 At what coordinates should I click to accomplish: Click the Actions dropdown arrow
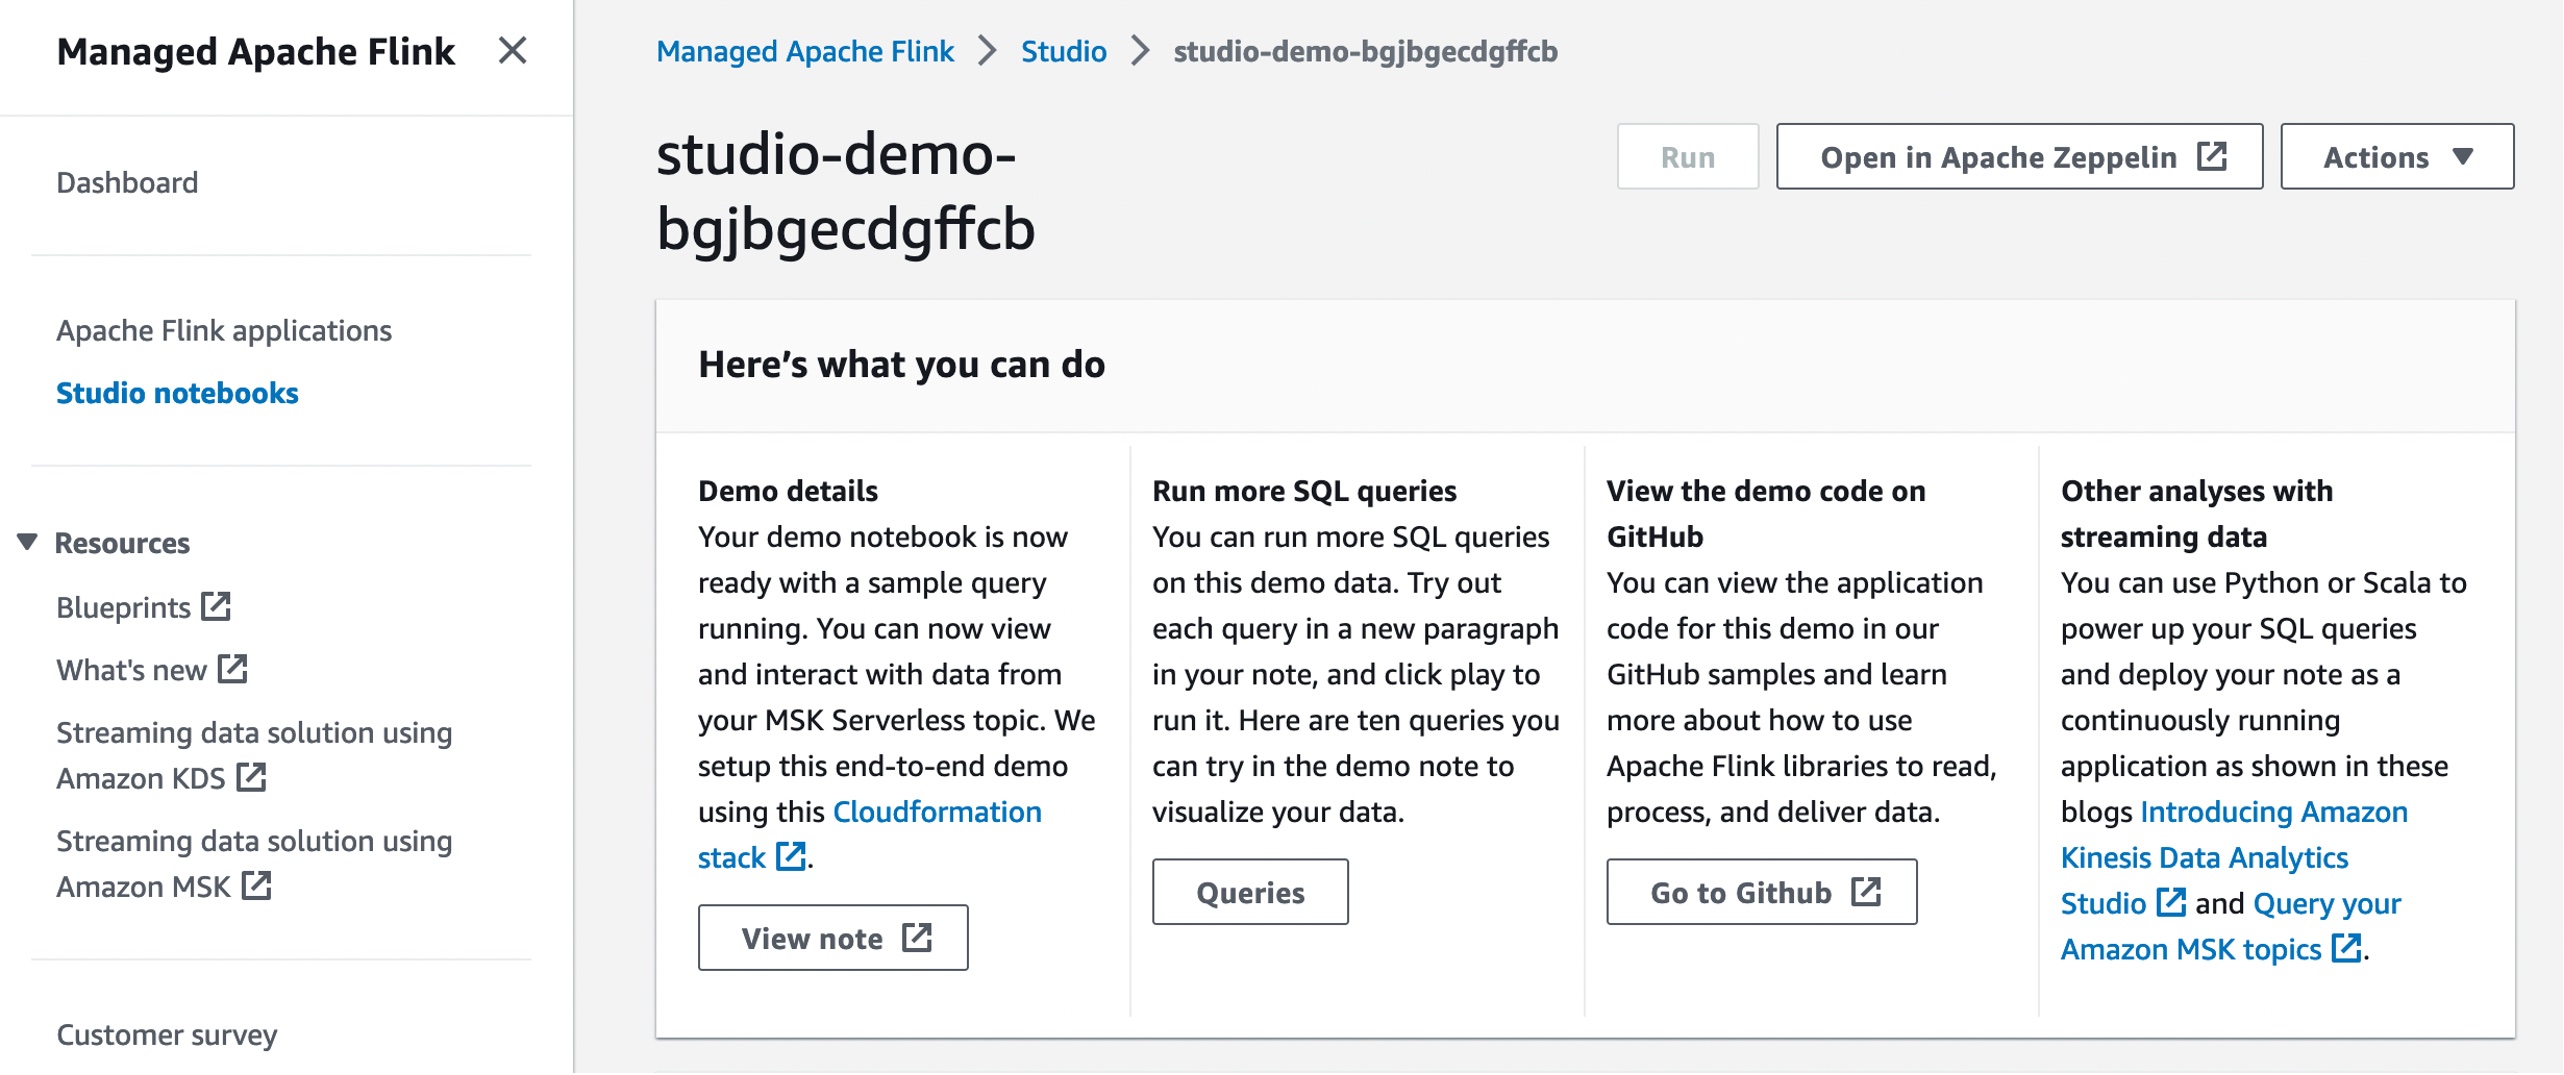[x=2463, y=157]
